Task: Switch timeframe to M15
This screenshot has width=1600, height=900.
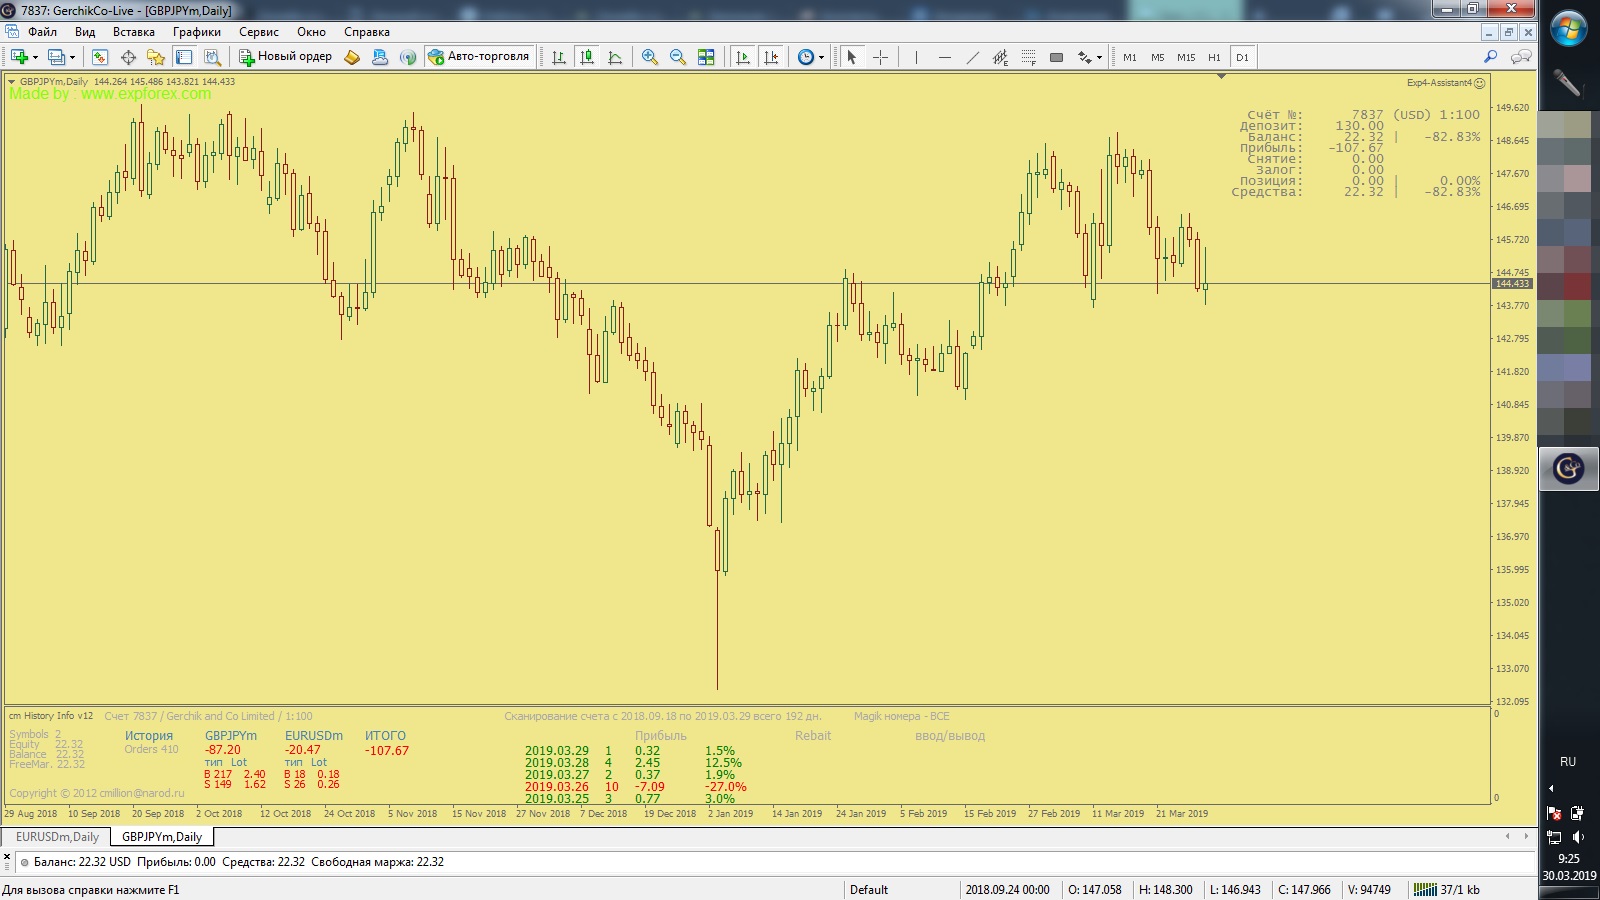Action: click(x=1186, y=57)
